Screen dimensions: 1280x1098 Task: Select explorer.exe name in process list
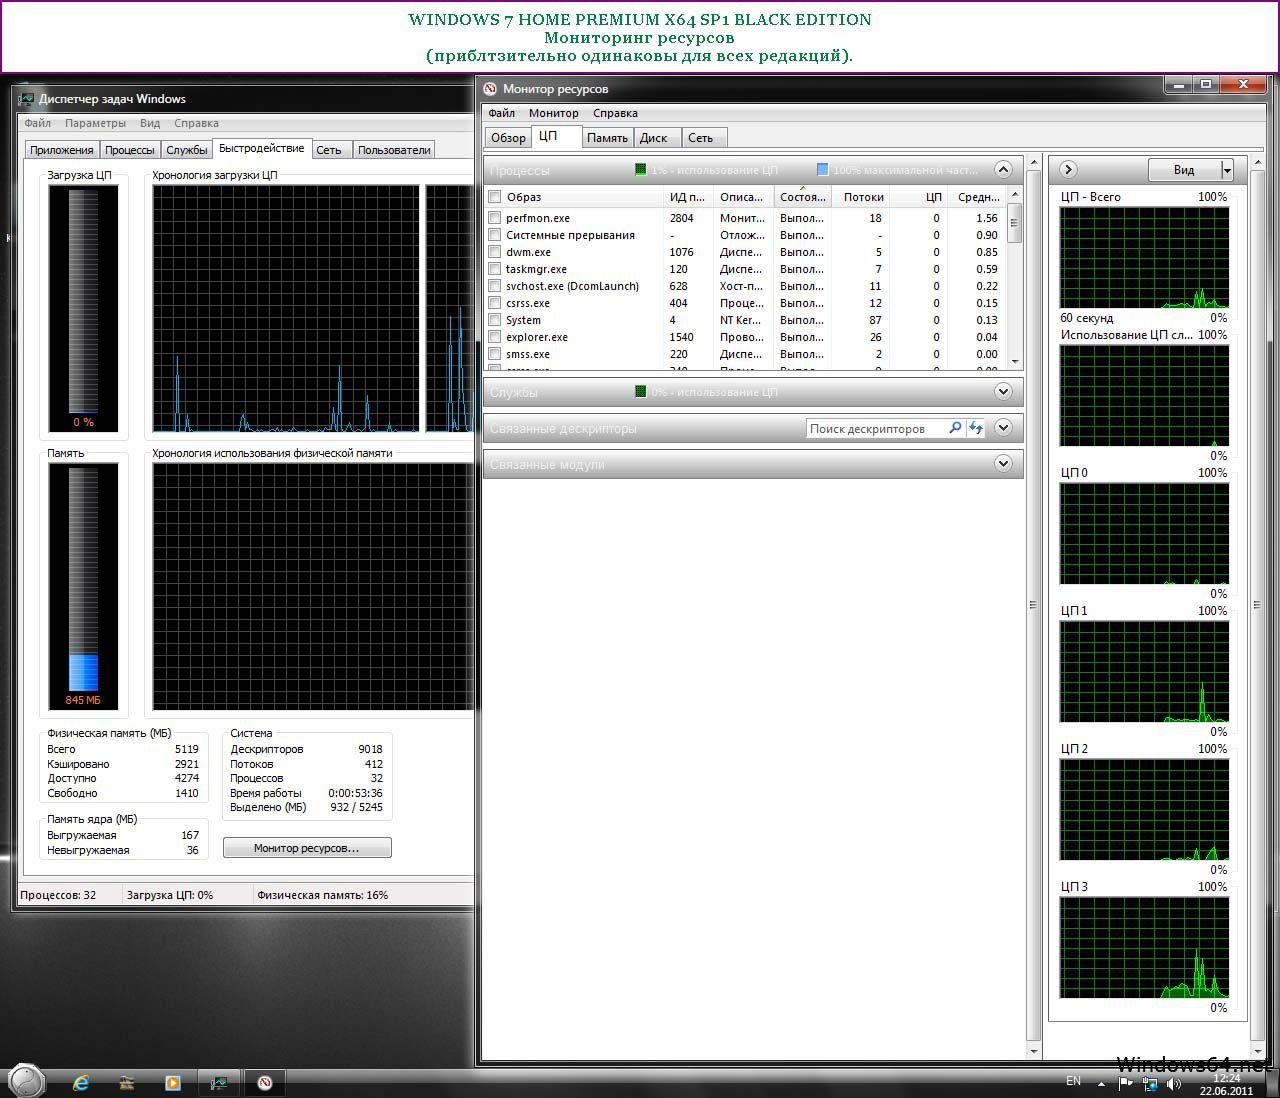click(537, 337)
